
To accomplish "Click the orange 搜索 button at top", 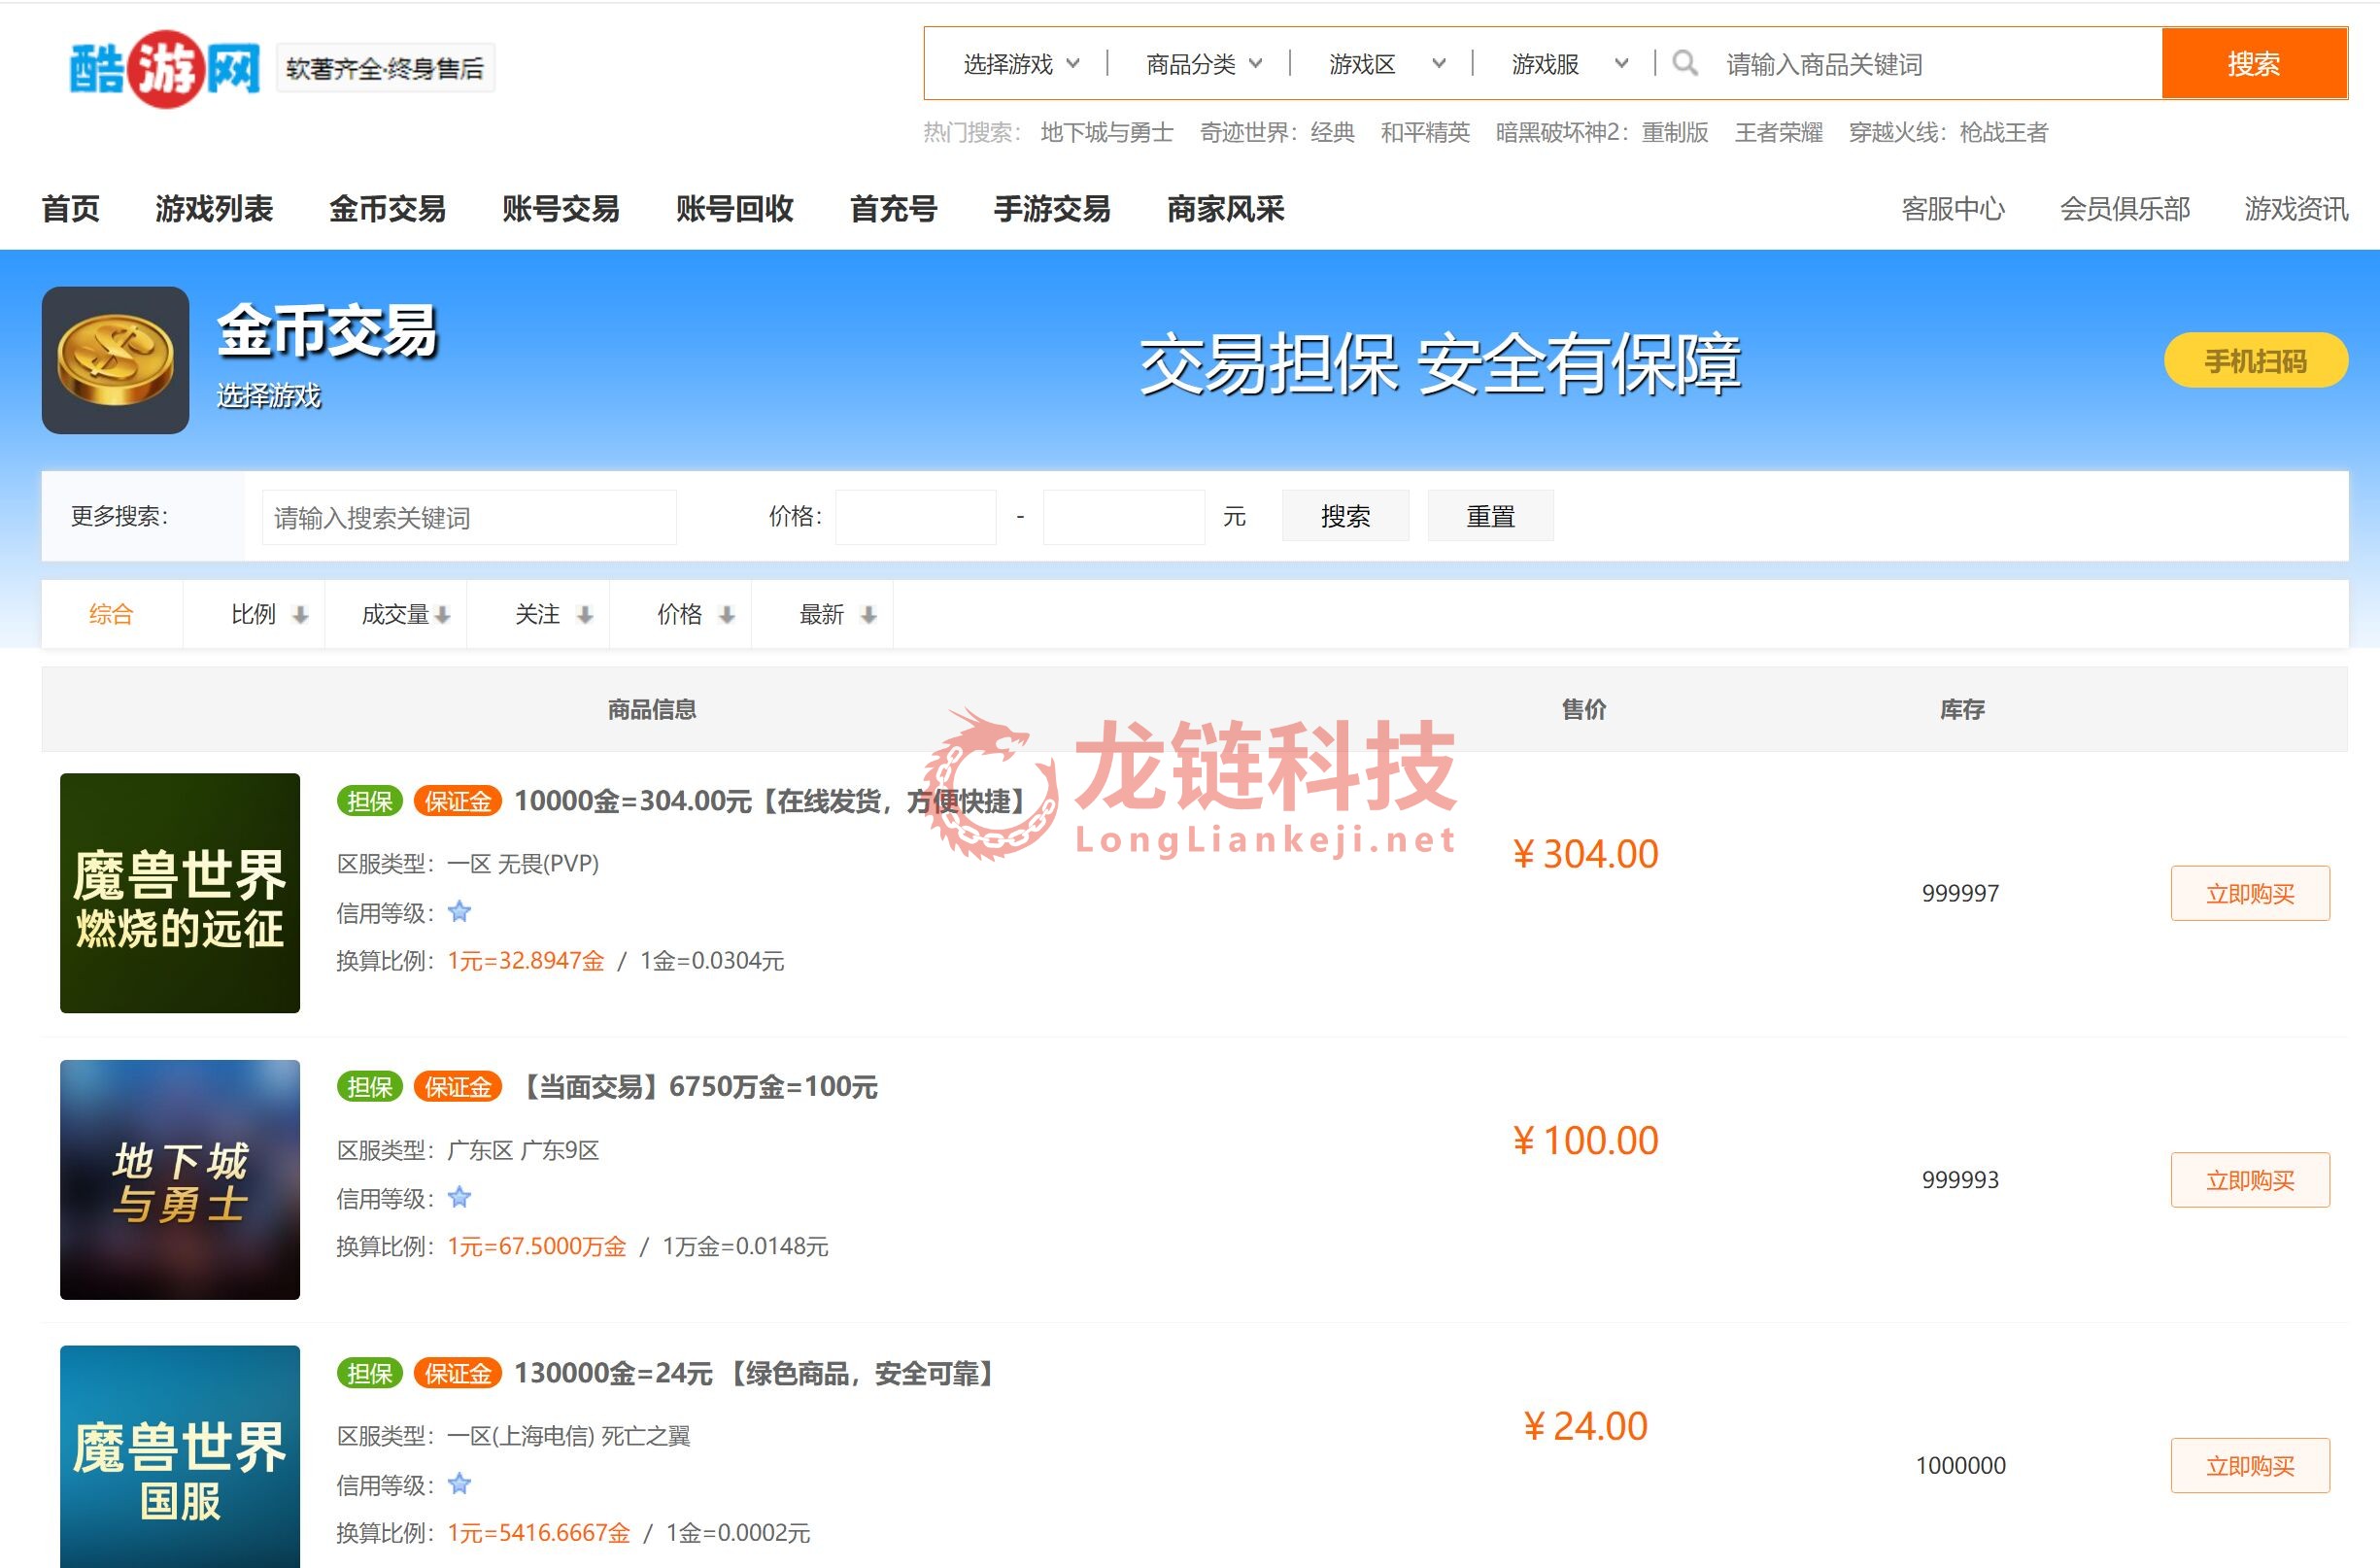I will coord(2254,64).
